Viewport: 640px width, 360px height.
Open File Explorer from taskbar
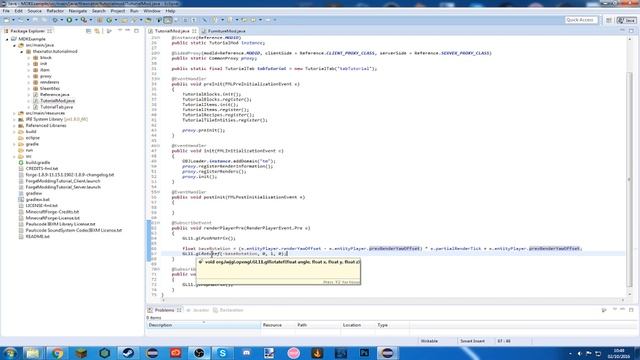point(33,353)
